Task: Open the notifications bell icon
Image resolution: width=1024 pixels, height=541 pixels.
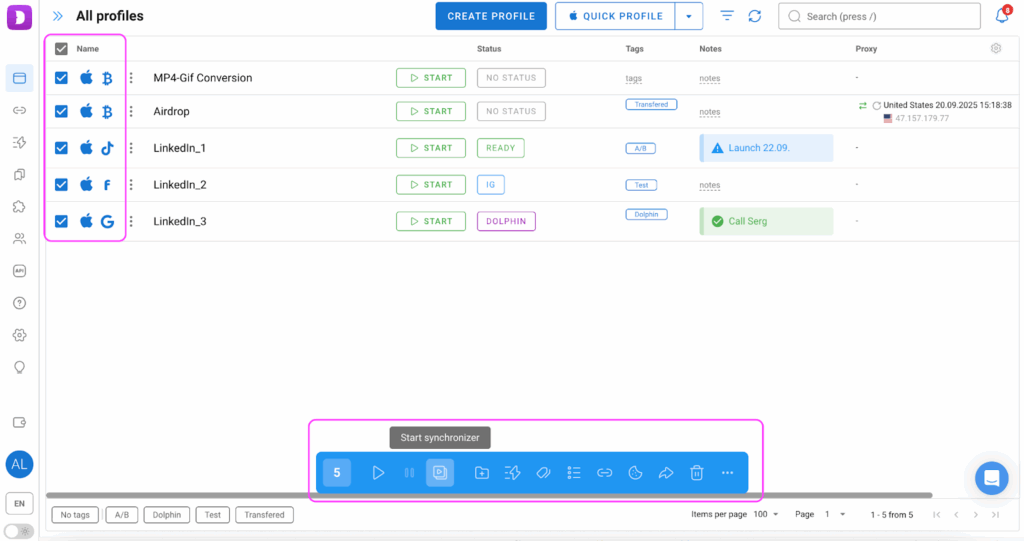Action: [1002, 16]
